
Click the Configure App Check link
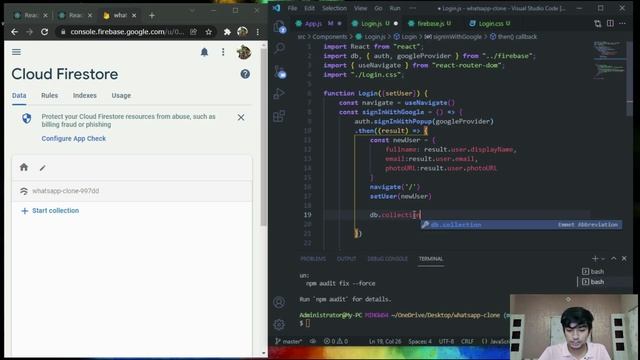(73, 139)
